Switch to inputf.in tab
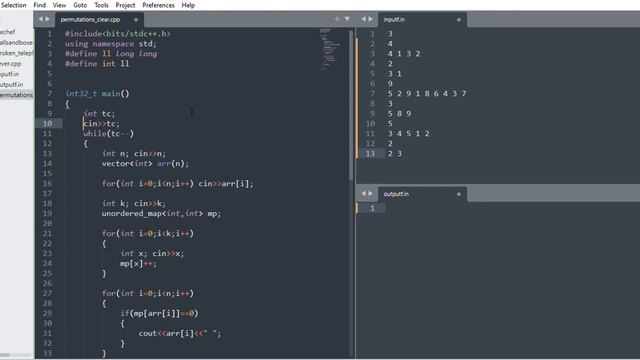640x360 pixels. (x=394, y=20)
